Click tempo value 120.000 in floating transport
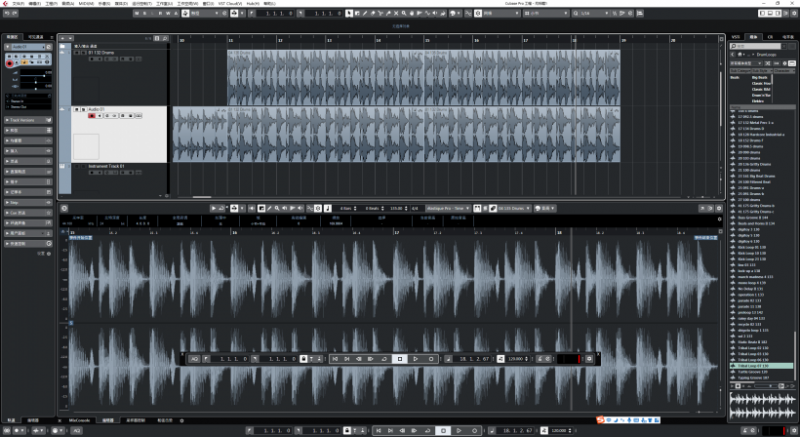The image size is (800, 437). point(516,359)
